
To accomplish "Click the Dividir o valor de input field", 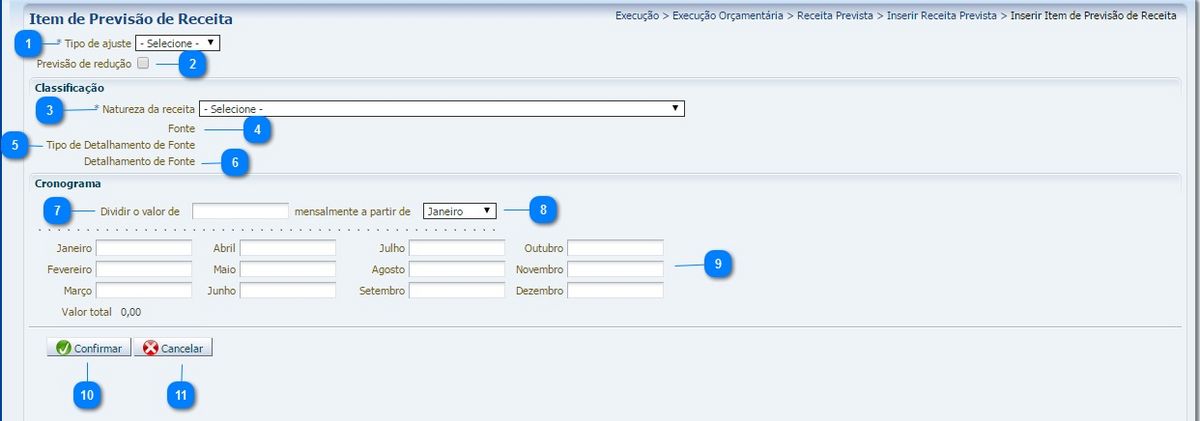I will click(240, 211).
